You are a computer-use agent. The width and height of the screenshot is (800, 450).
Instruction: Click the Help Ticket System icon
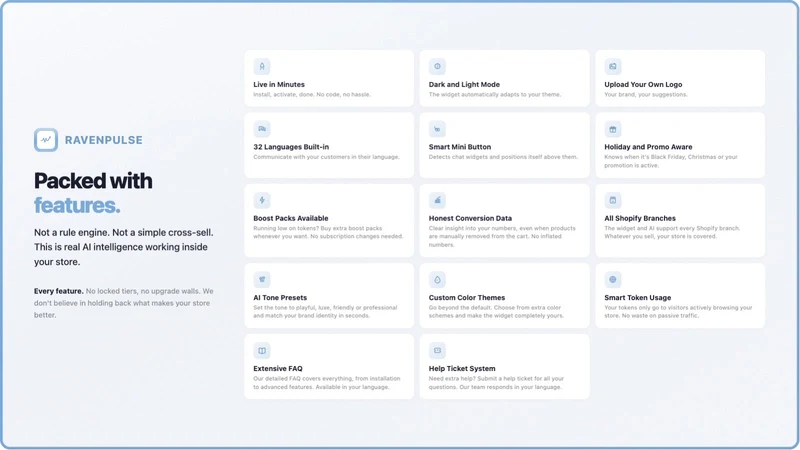437,351
